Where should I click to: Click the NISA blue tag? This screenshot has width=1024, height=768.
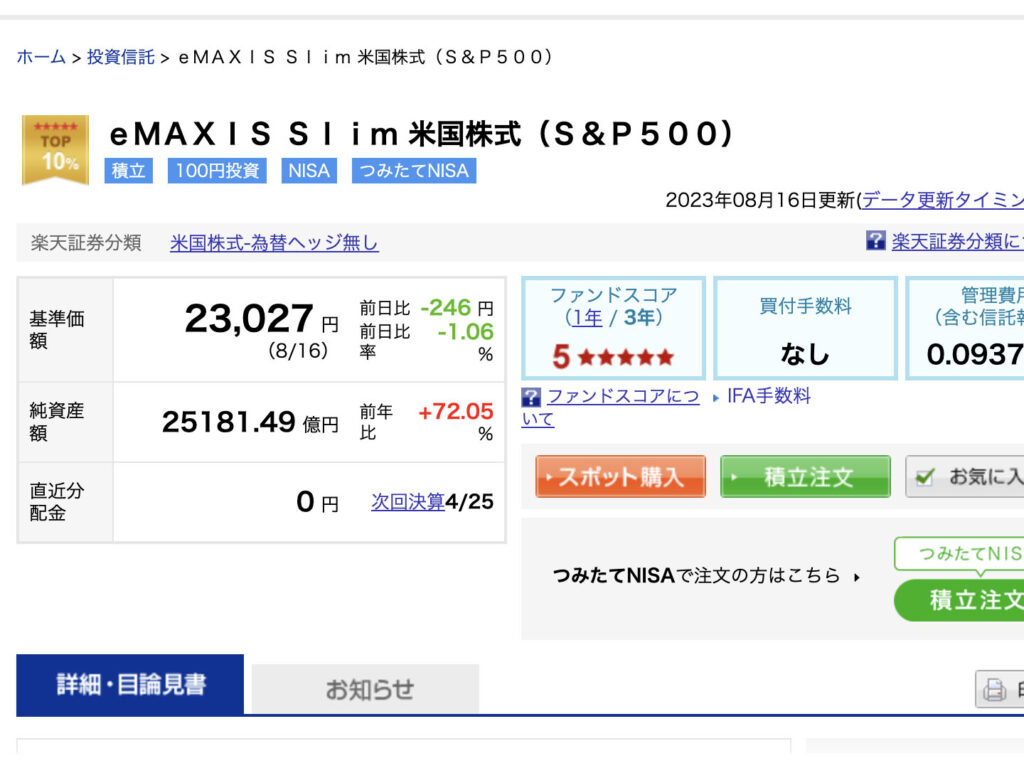[x=308, y=171]
